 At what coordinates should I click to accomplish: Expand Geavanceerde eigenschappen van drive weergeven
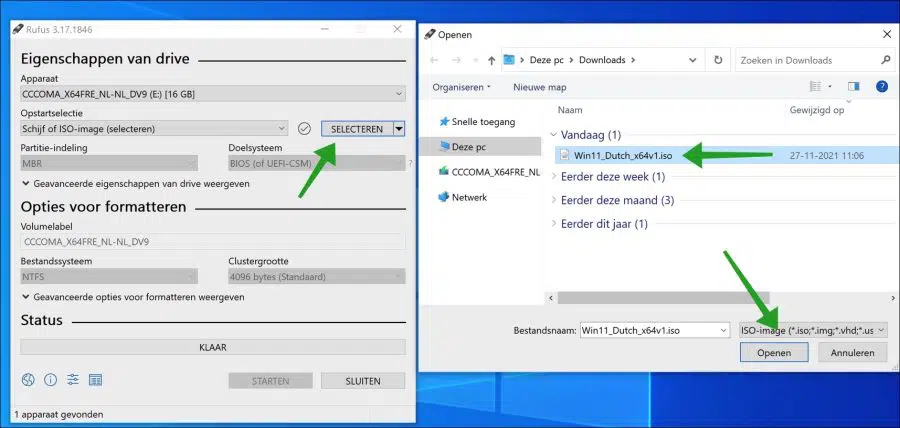(x=135, y=184)
